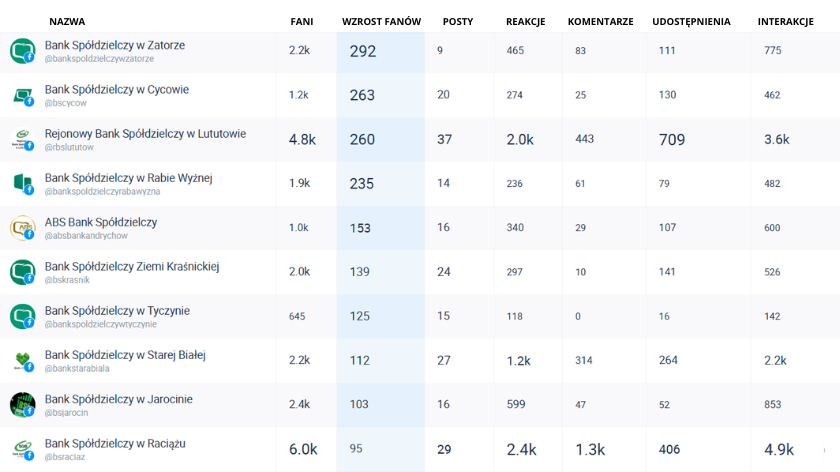Click the KOMENTARZE column header
The image size is (840, 472).
coord(600,21)
